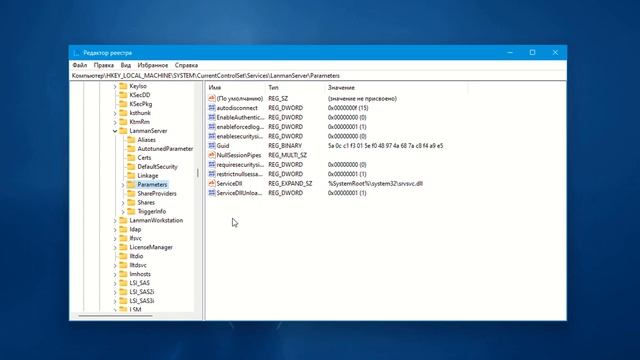
Task: Select the lltdio key in tree
Action: click(x=136, y=256)
